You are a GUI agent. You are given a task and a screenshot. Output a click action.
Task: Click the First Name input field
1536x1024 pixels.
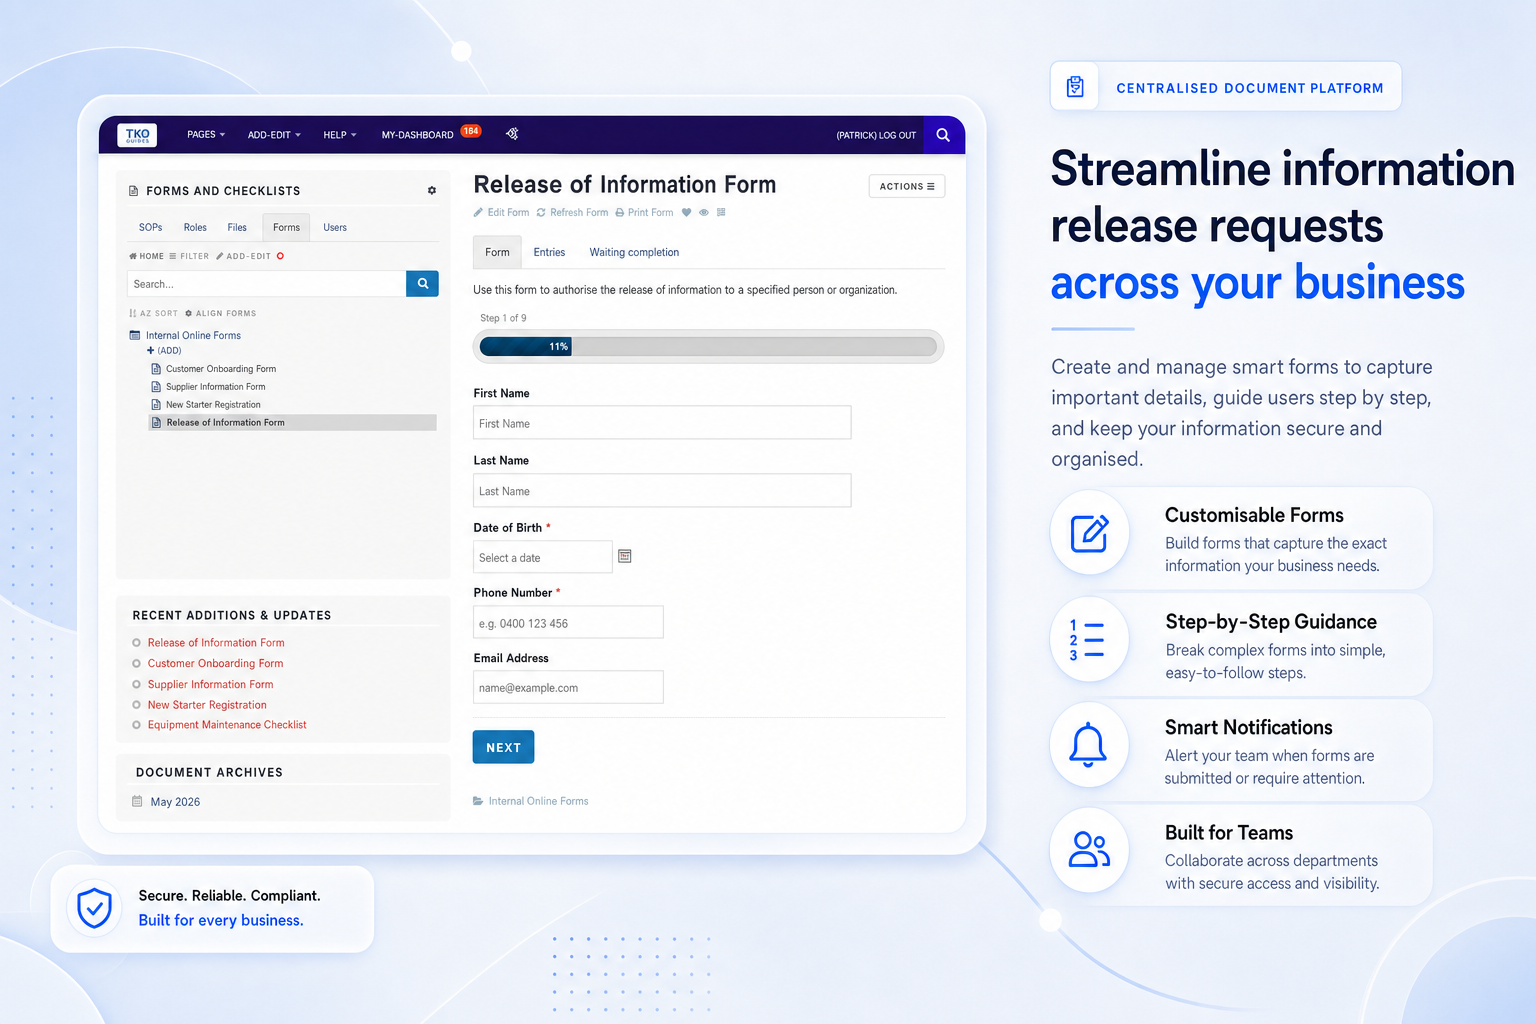662,423
